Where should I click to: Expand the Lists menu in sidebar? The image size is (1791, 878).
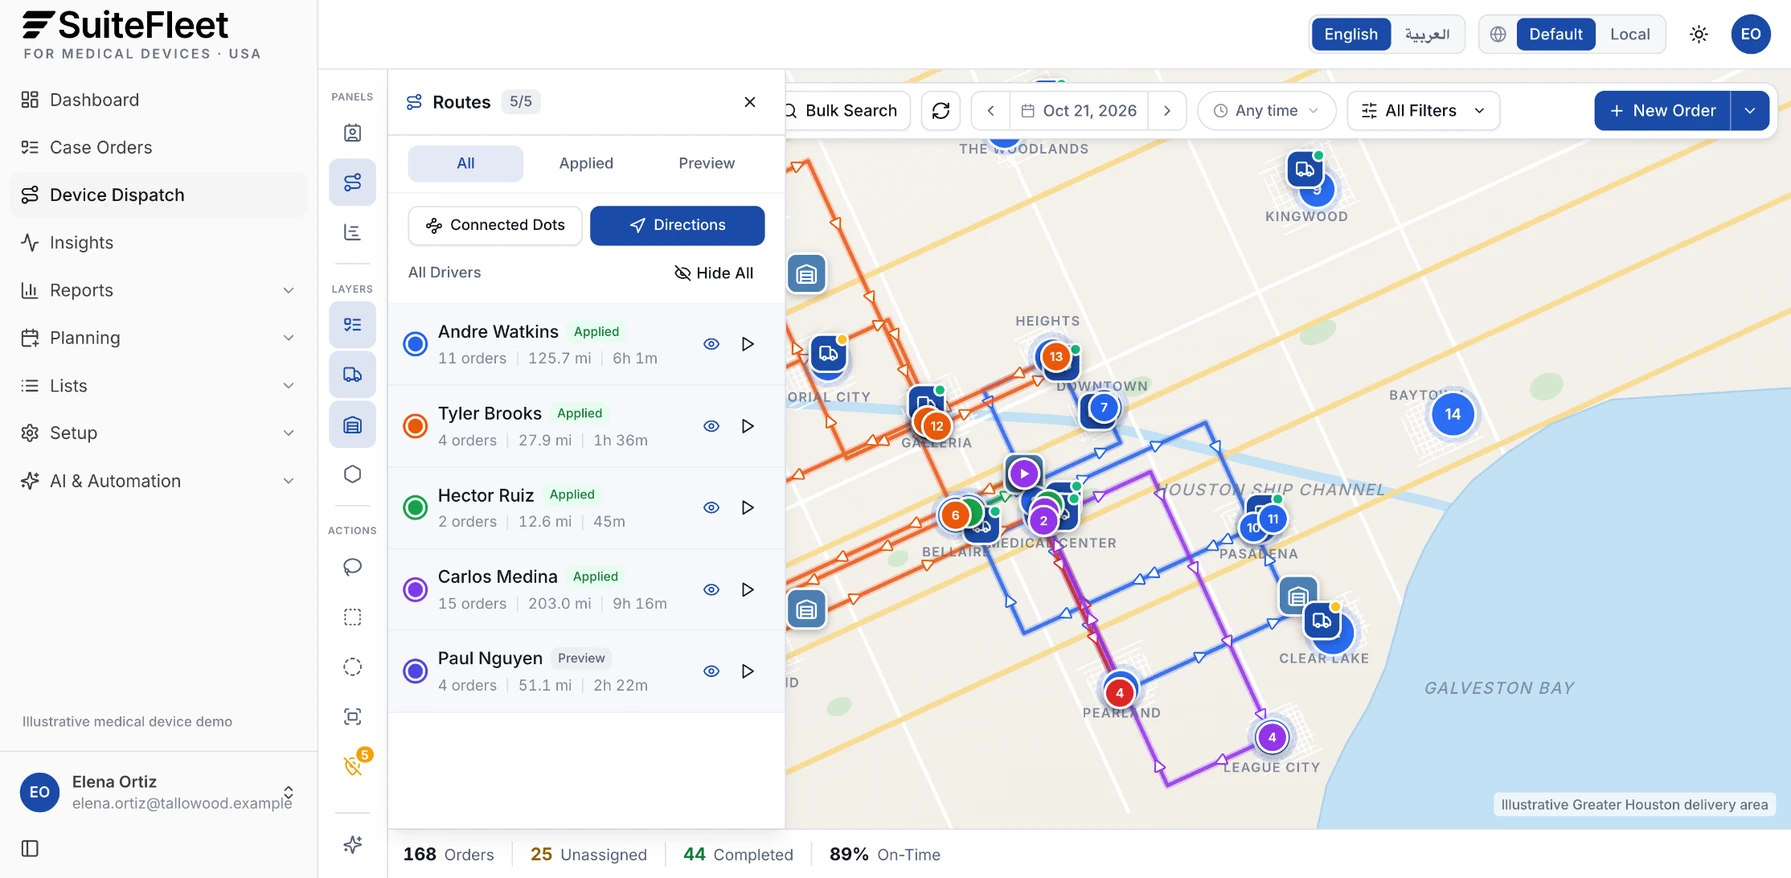159,386
